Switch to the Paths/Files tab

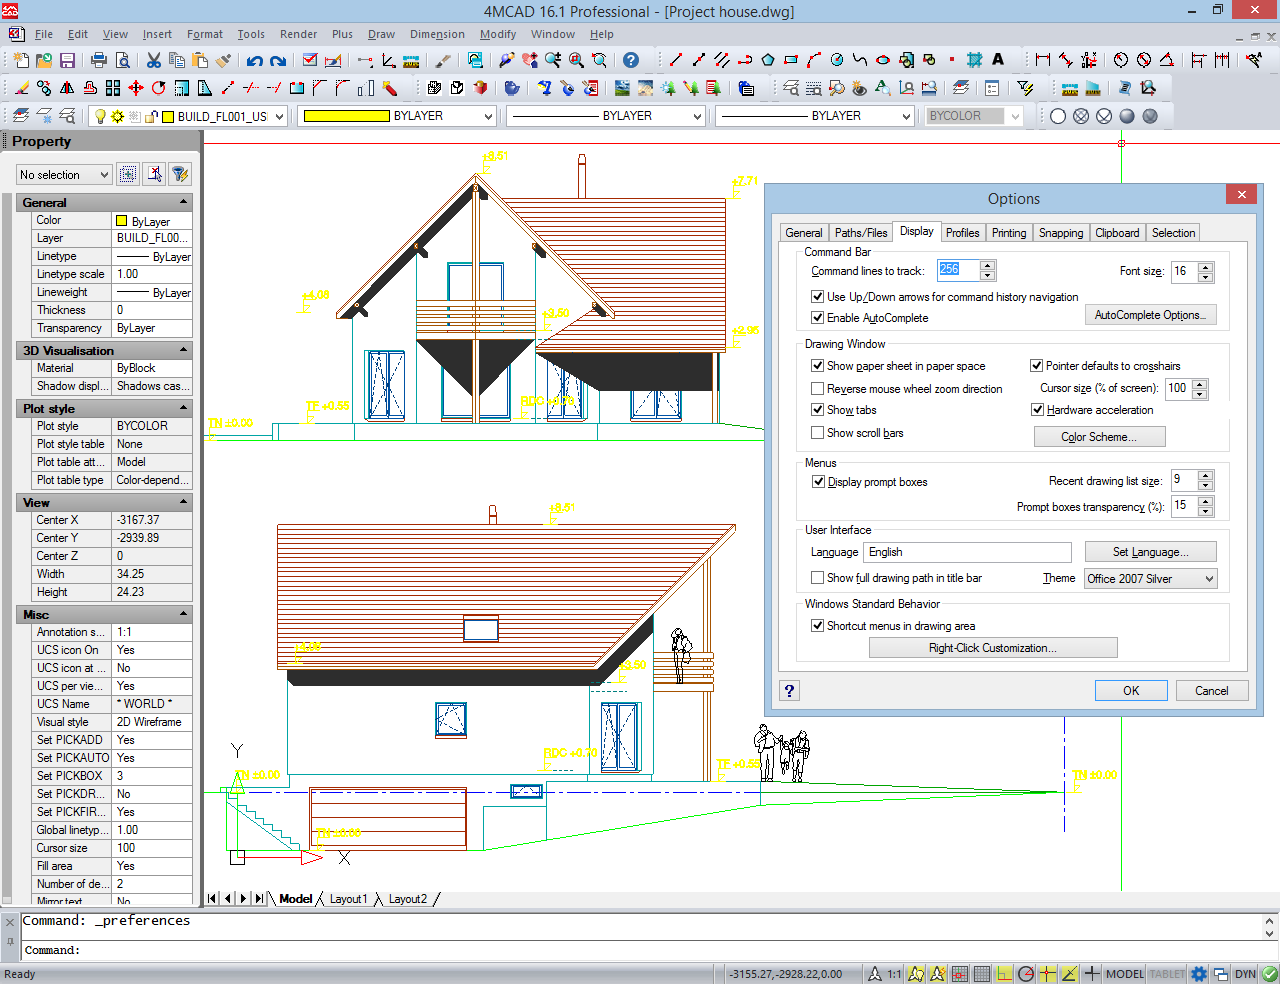pos(861,233)
